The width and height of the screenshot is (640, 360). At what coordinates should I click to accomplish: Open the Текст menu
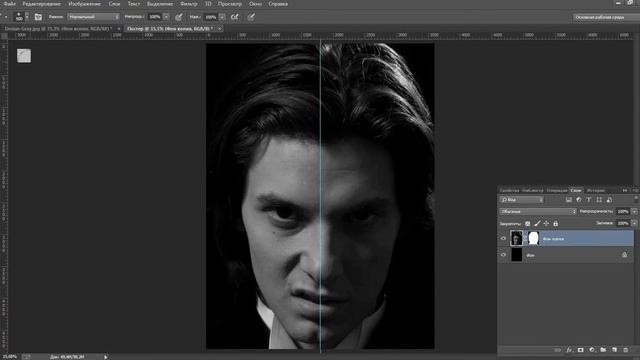pyautogui.click(x=133, y=4)
